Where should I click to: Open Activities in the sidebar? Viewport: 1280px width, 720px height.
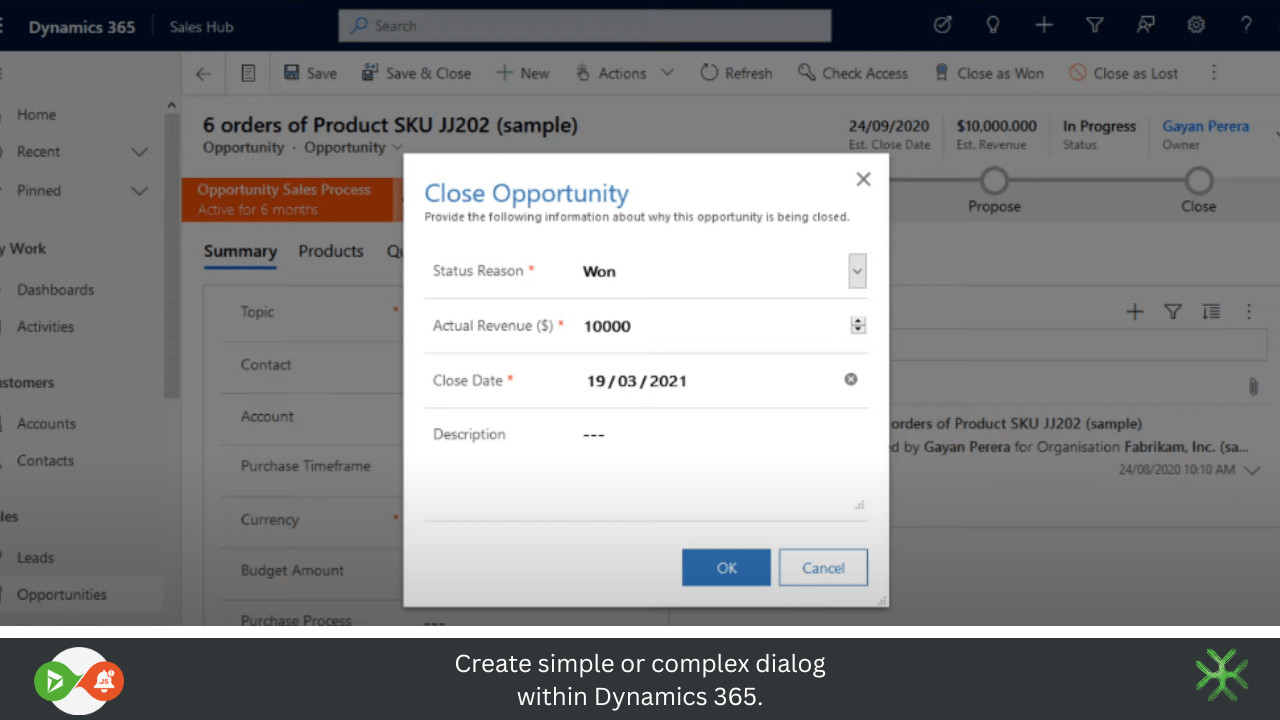(45, 327)
